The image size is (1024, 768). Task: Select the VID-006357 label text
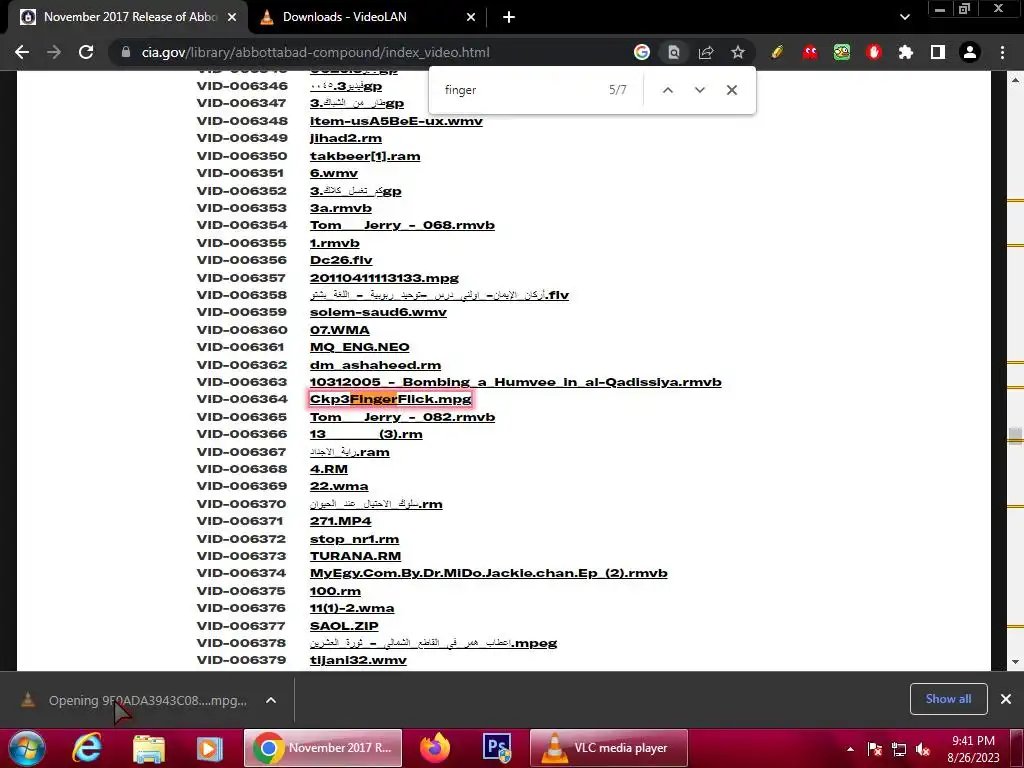(242, 278)
